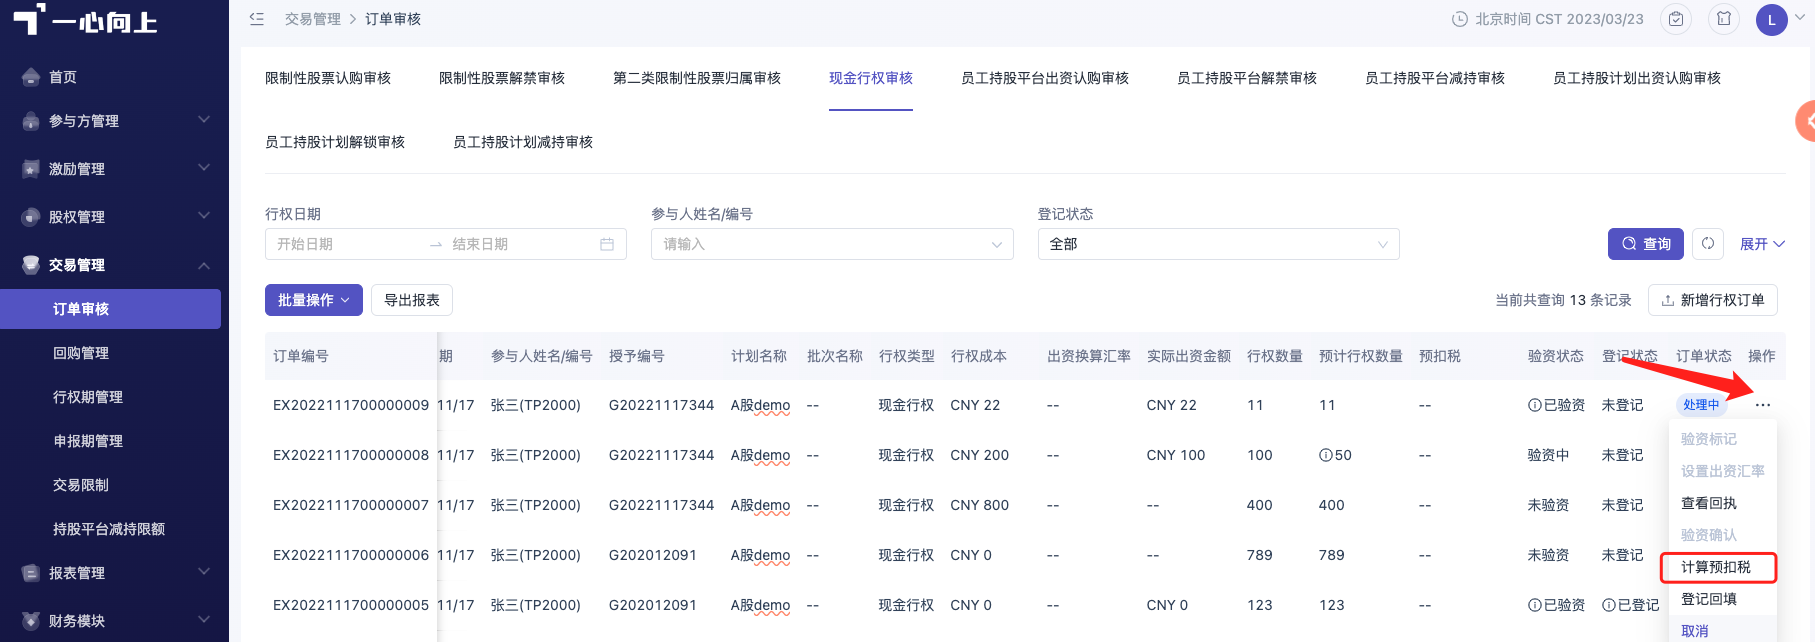This screenshot has height=642, width=1815.
Task: Click the calendar icon in date range field
Action: tap(607, 244)
